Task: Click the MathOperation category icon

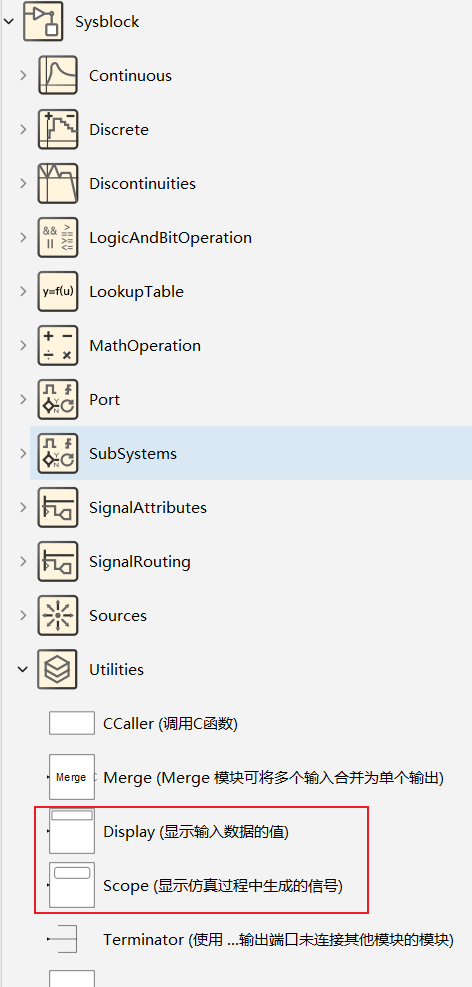Action: (58, 346)
